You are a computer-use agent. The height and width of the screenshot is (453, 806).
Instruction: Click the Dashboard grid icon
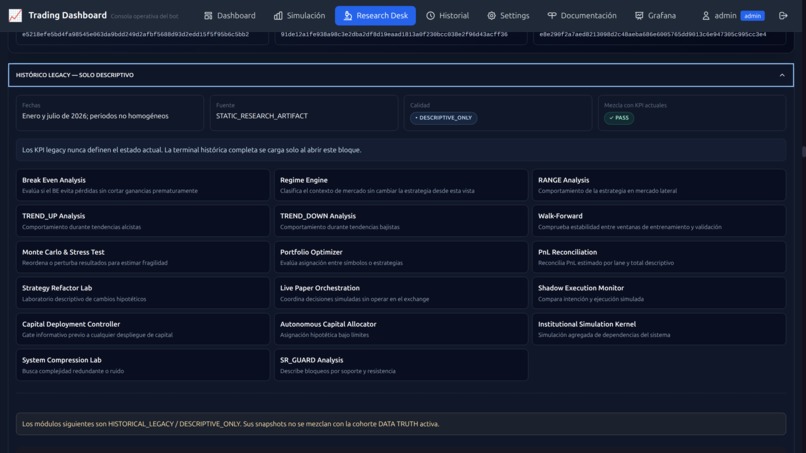point(208,16)
